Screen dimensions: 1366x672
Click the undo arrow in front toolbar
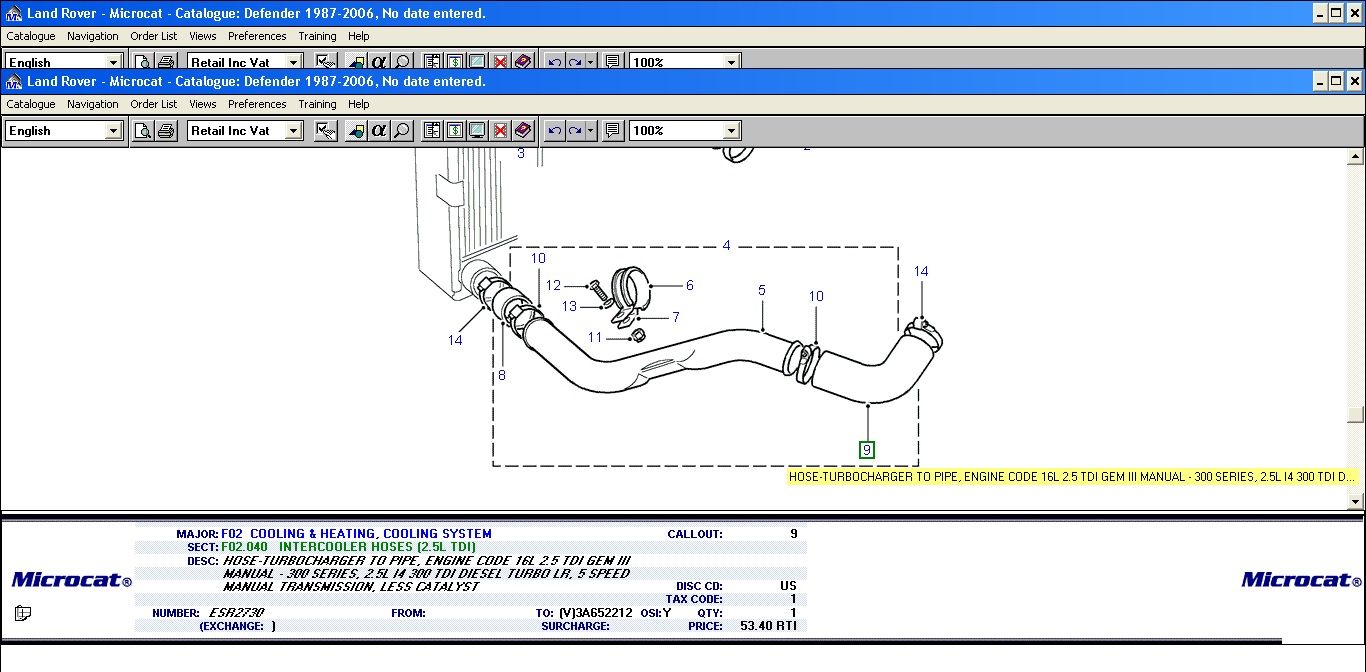tap(555, 131)
